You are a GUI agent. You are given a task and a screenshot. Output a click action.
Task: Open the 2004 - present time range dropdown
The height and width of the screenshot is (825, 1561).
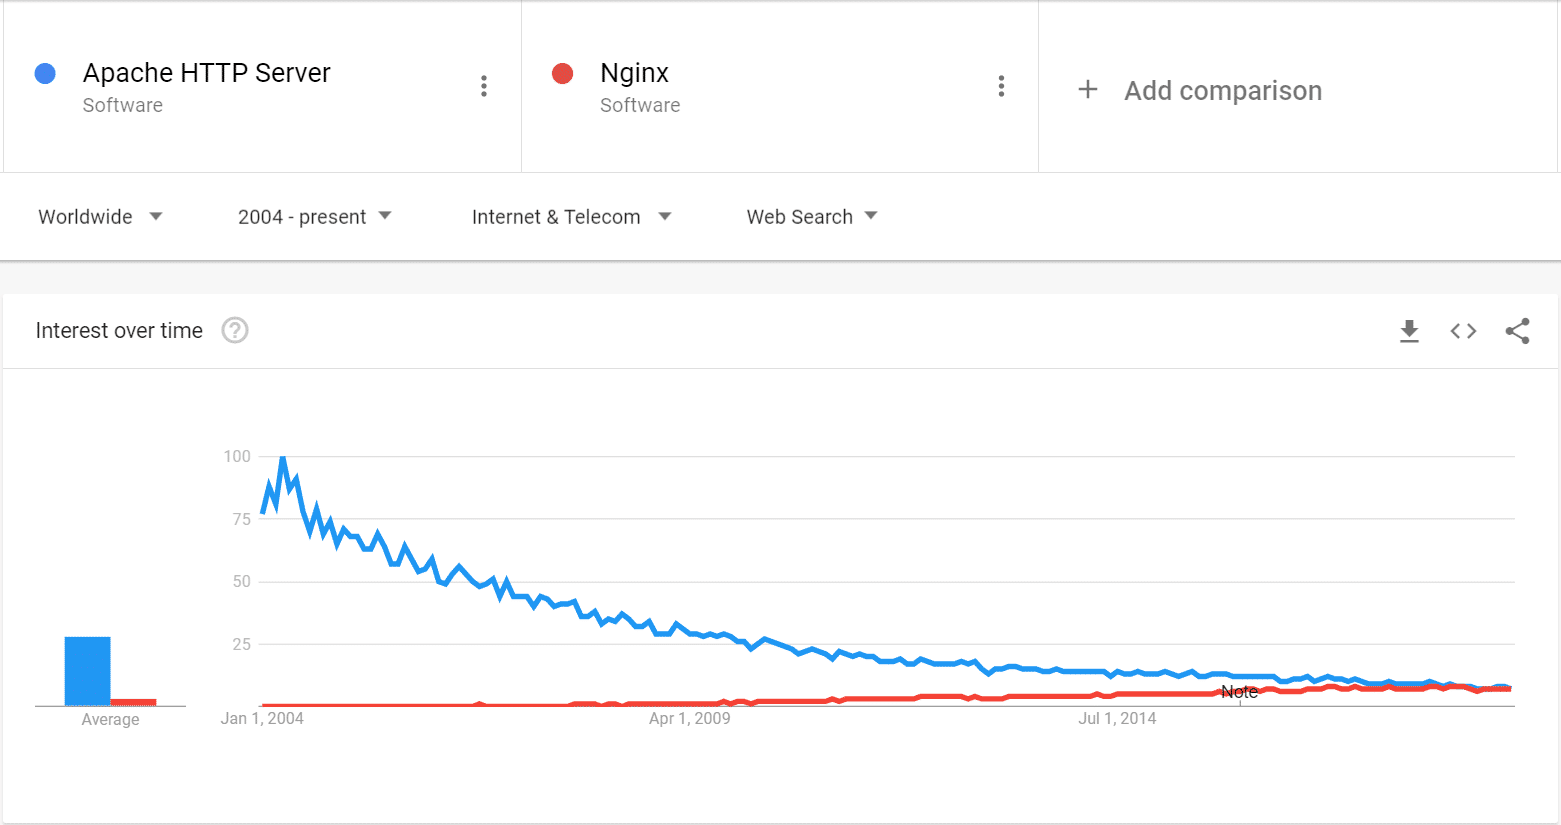[315, 216]
